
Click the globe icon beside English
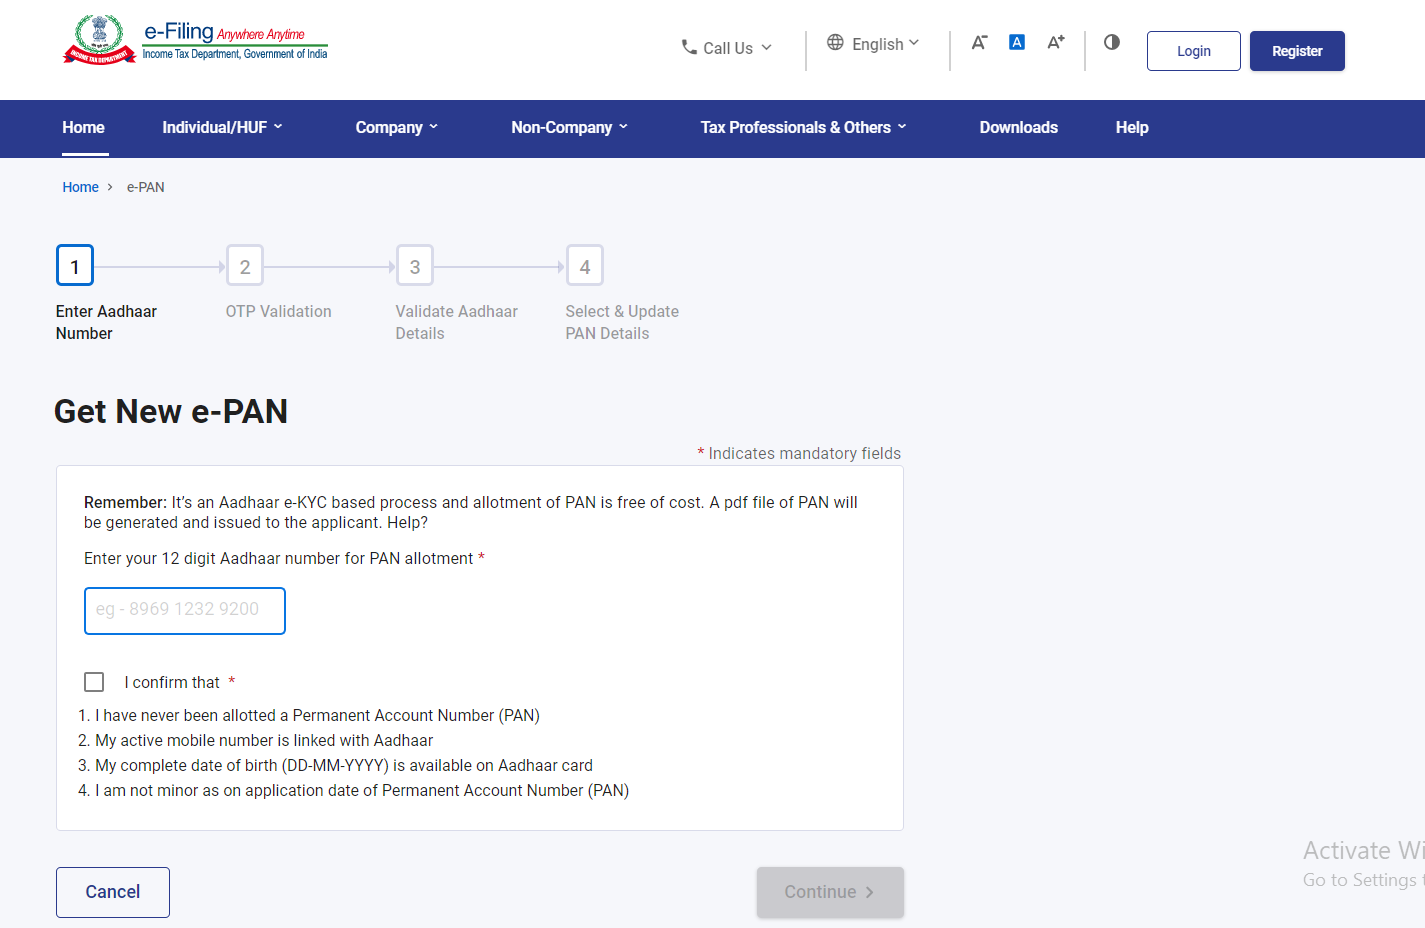[x=835, y=42]
